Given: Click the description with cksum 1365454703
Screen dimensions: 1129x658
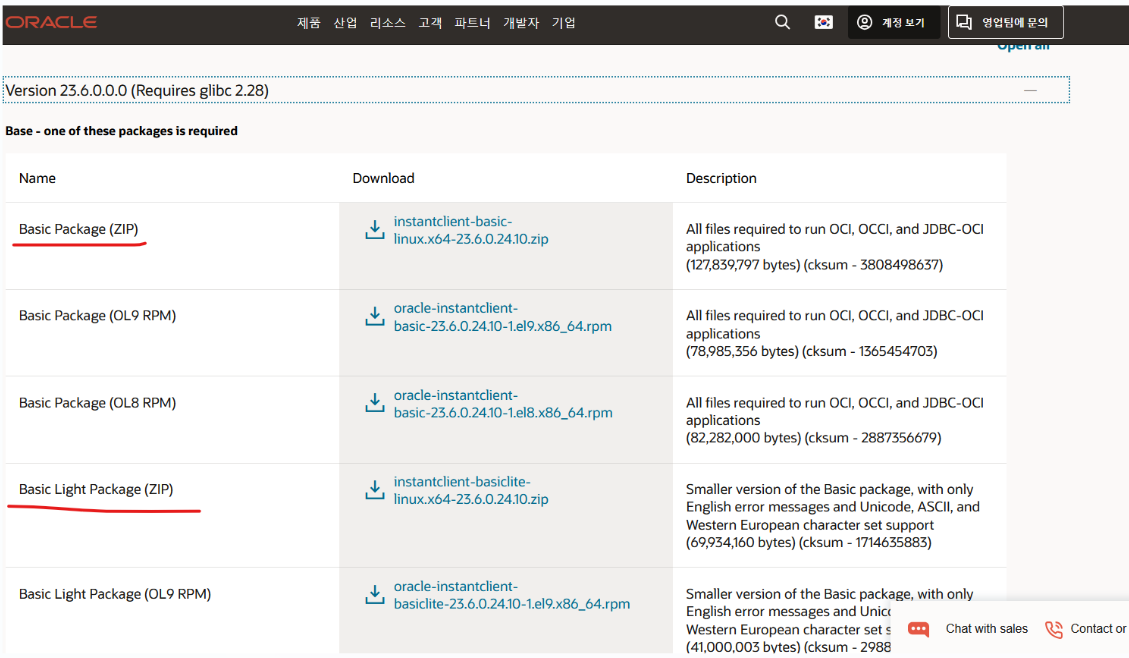Looking at the screenshot, I should [835, 333].
